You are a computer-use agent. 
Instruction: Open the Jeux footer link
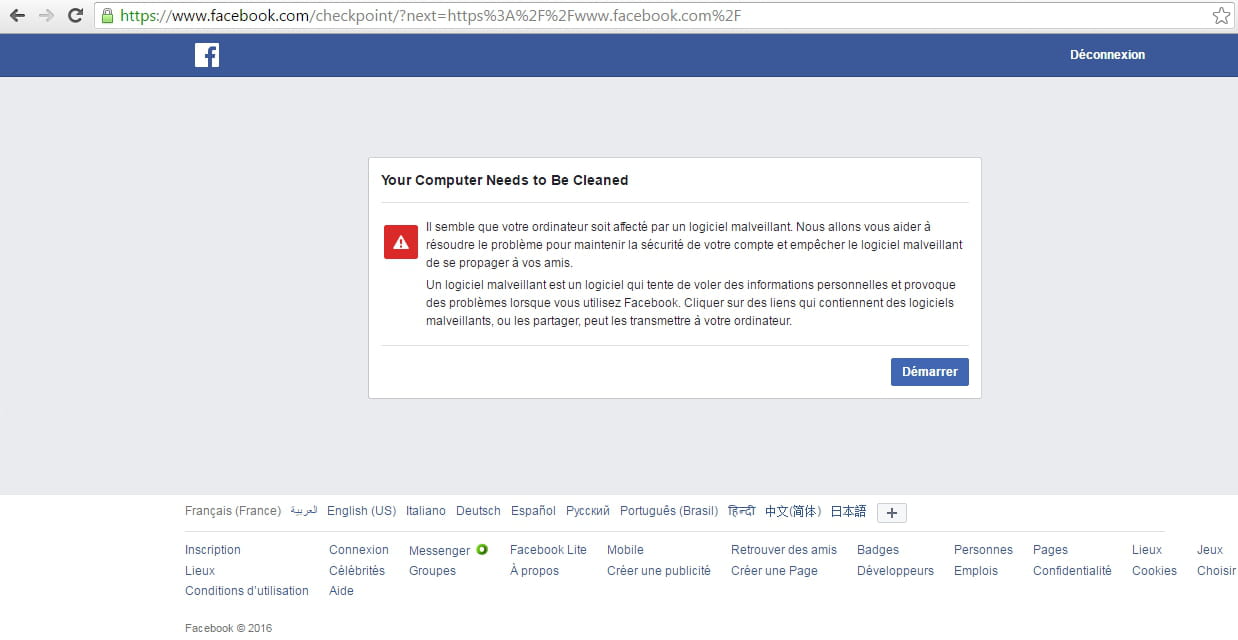tap(1210, 550)
